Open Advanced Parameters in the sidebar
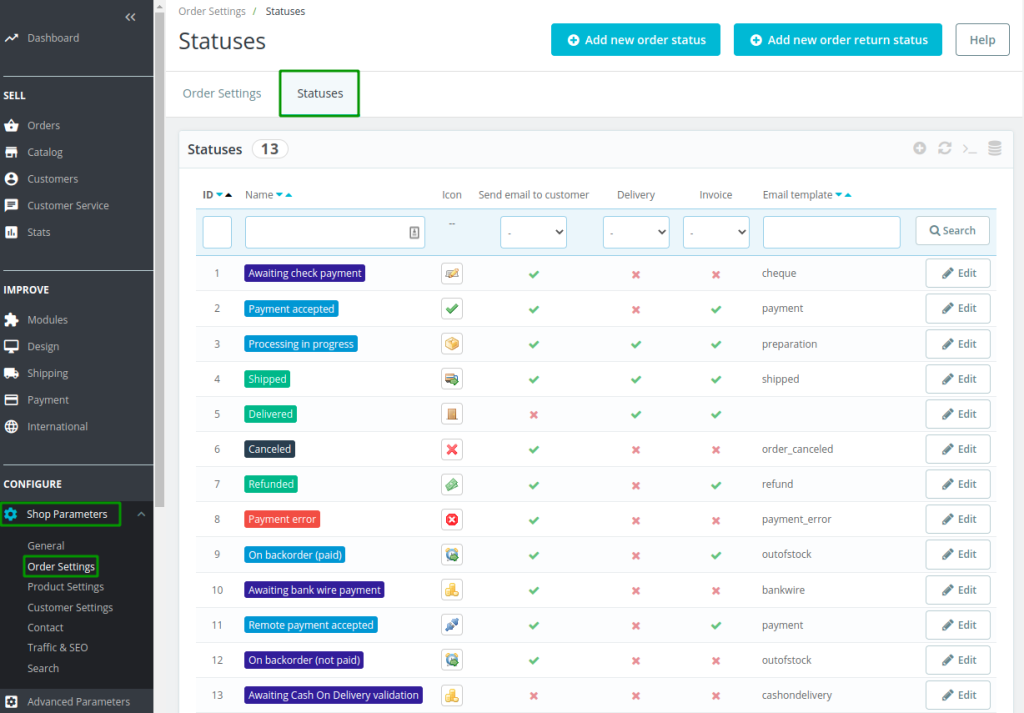This screenshot has height=713, width=1024. click(x=80, y=701)
